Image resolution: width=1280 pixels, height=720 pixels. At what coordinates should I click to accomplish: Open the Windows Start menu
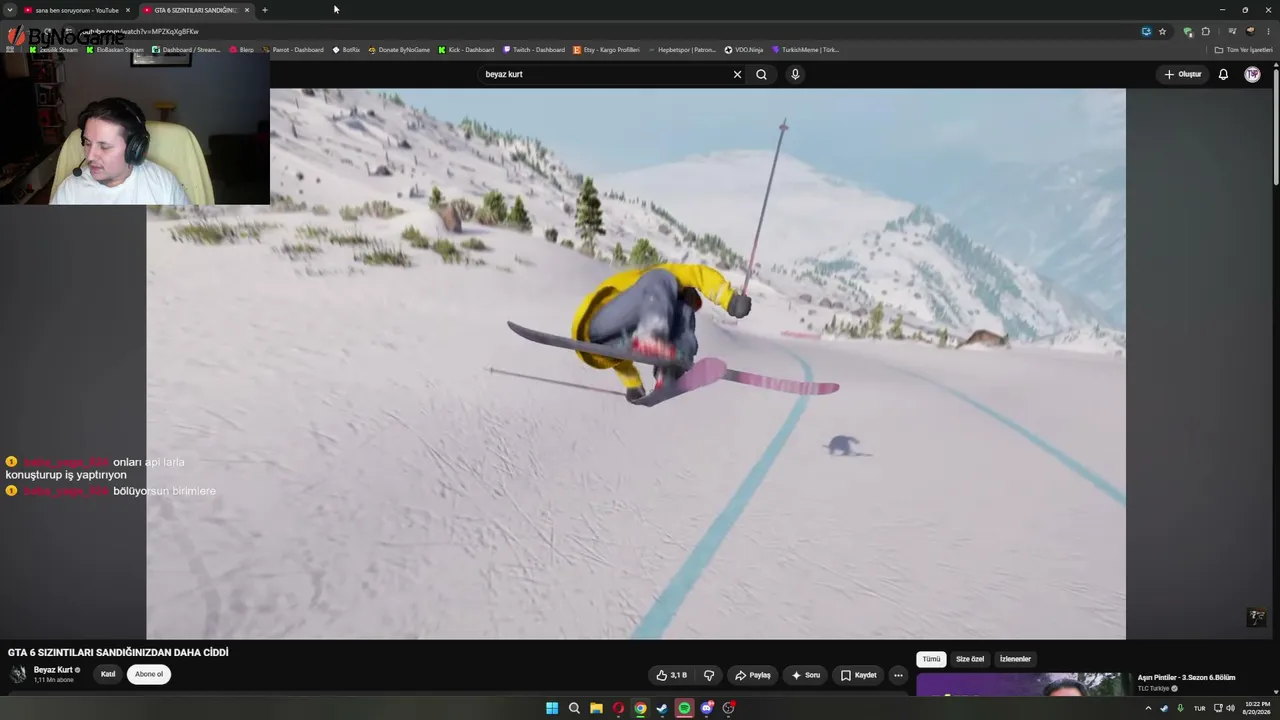point(552,708)
